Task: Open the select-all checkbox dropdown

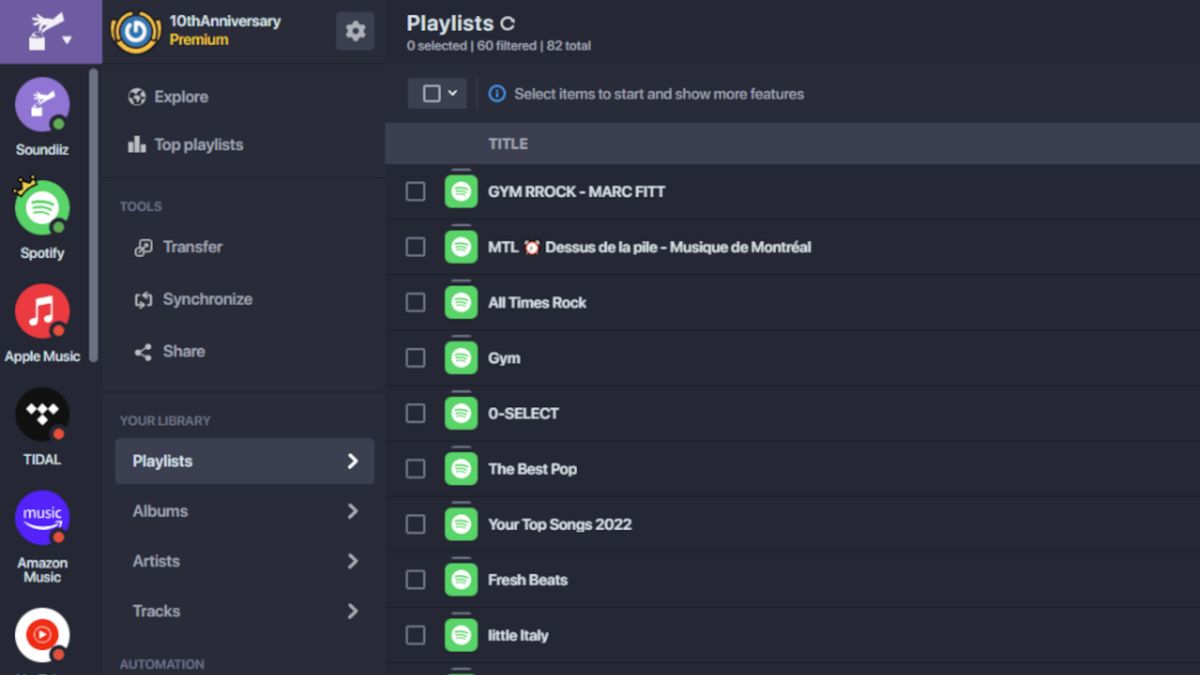Action: click(437, 93)
